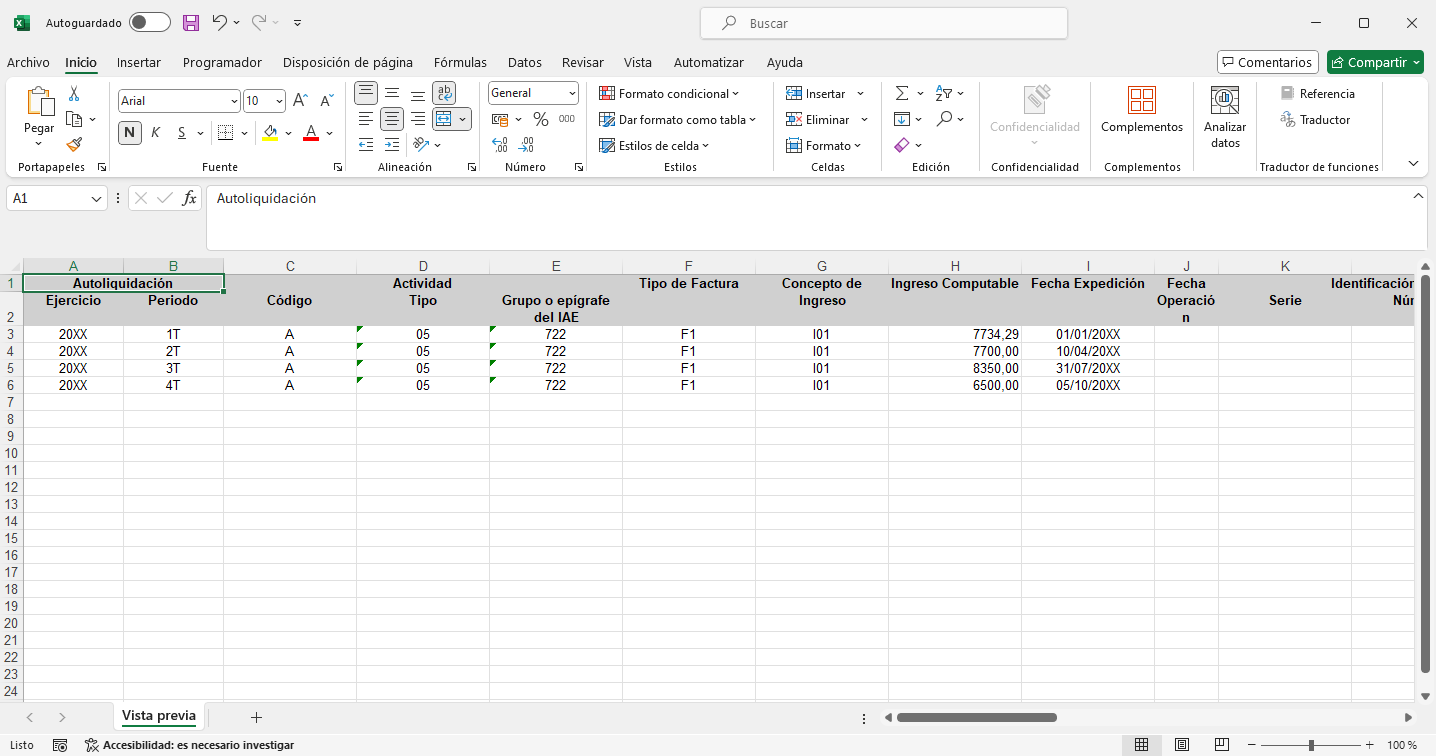Expand Estilos de celda menu
Screen dimensions: 1436x756
coord(654,145)
